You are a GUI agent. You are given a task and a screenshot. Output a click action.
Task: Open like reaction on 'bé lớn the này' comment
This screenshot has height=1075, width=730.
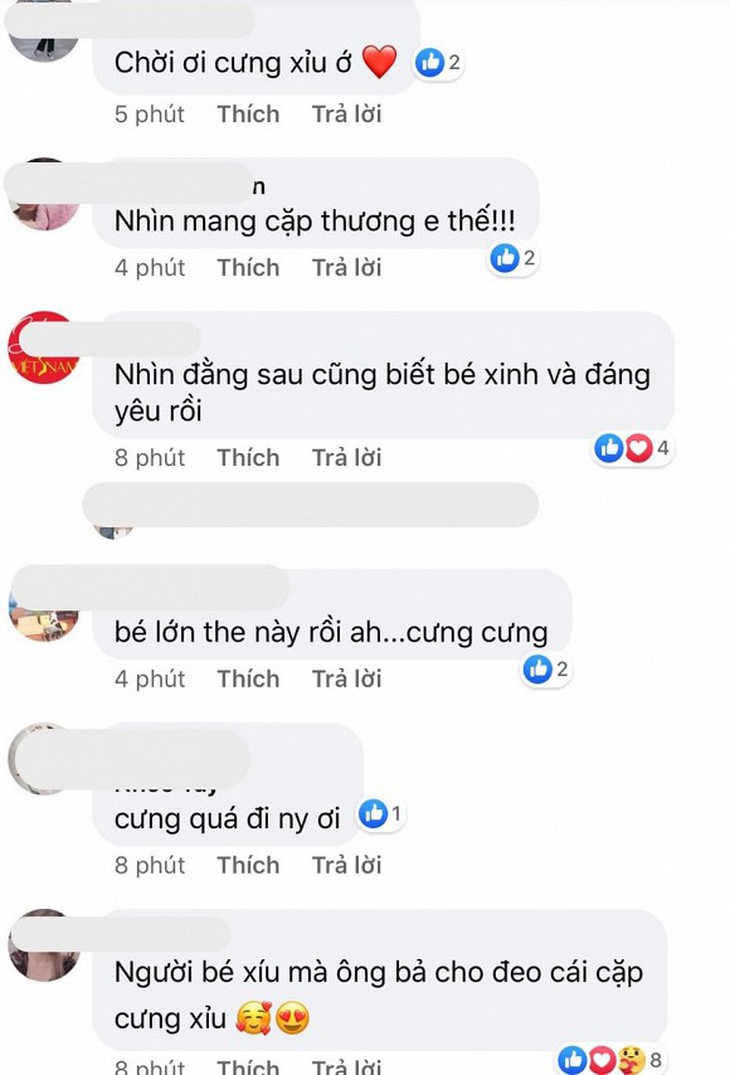538,669
